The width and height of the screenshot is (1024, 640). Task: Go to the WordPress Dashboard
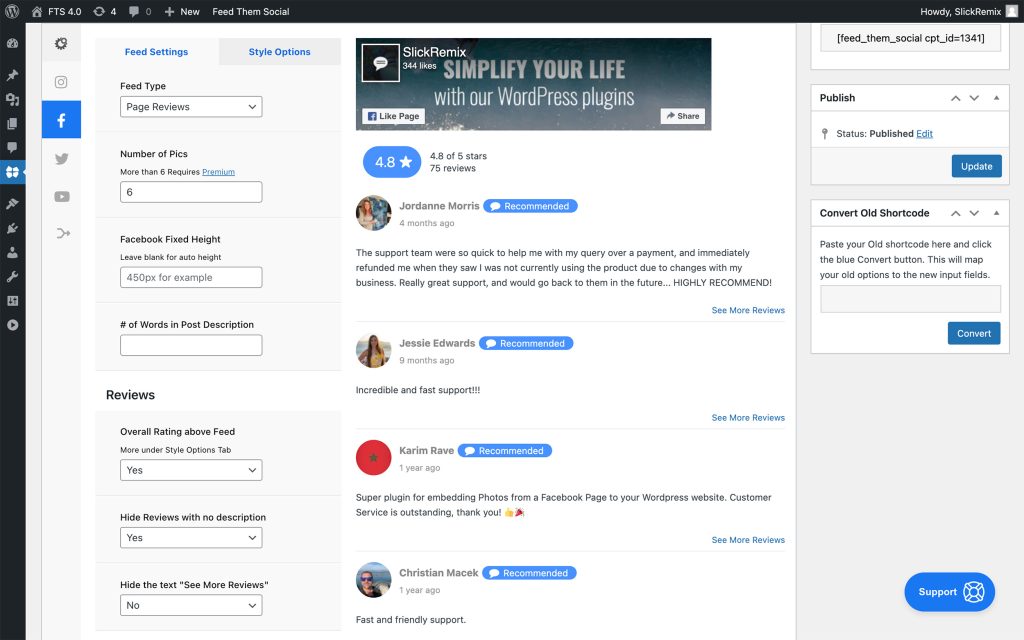point(12,44)
